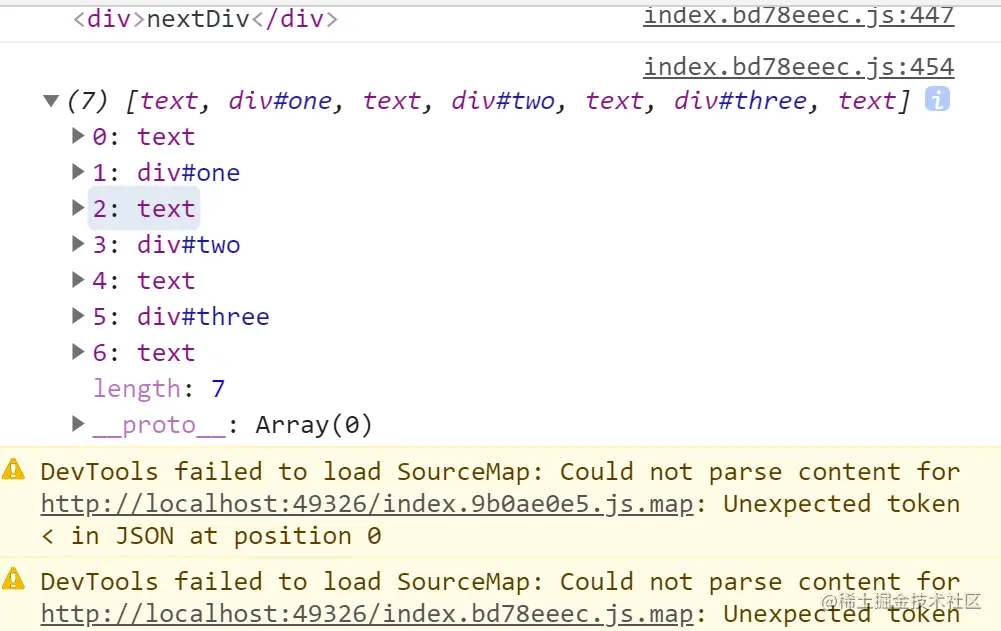Expand the arrow for item 1: div#one

click(78, 171)
